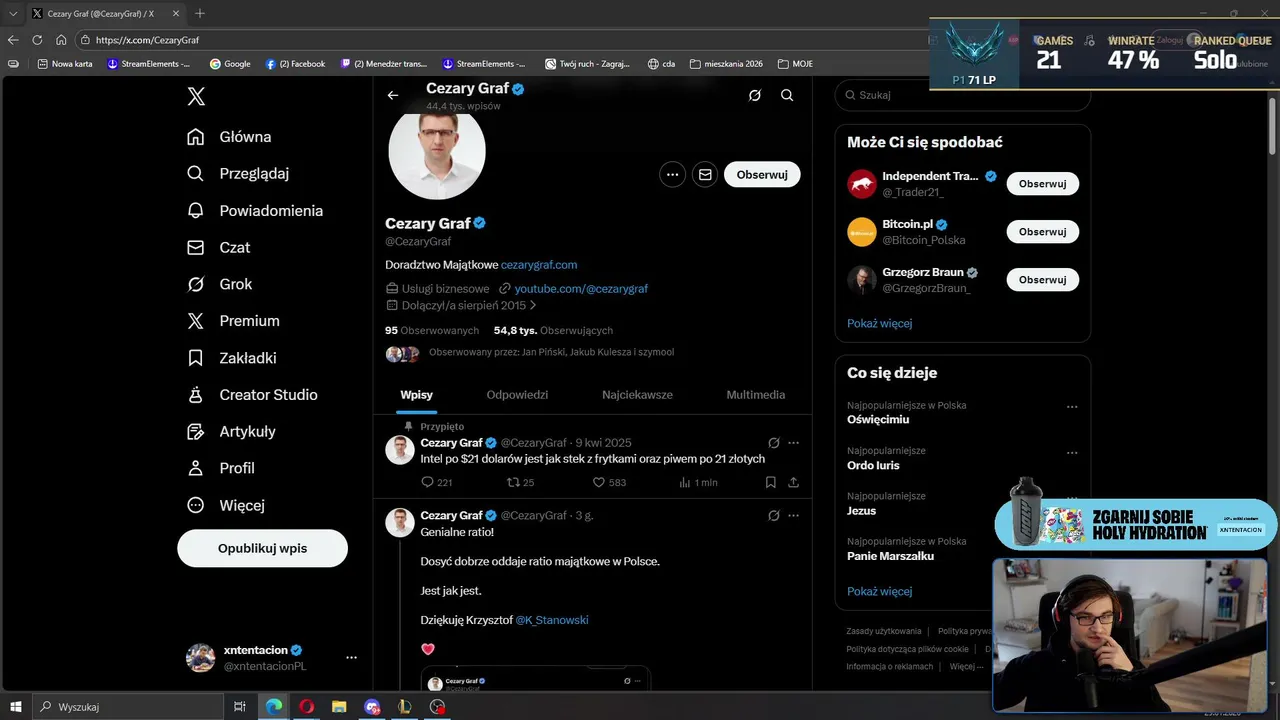The image size is (1280, 720).
Task: Open more menu on pinned Intel post
Action: (793, 443)
